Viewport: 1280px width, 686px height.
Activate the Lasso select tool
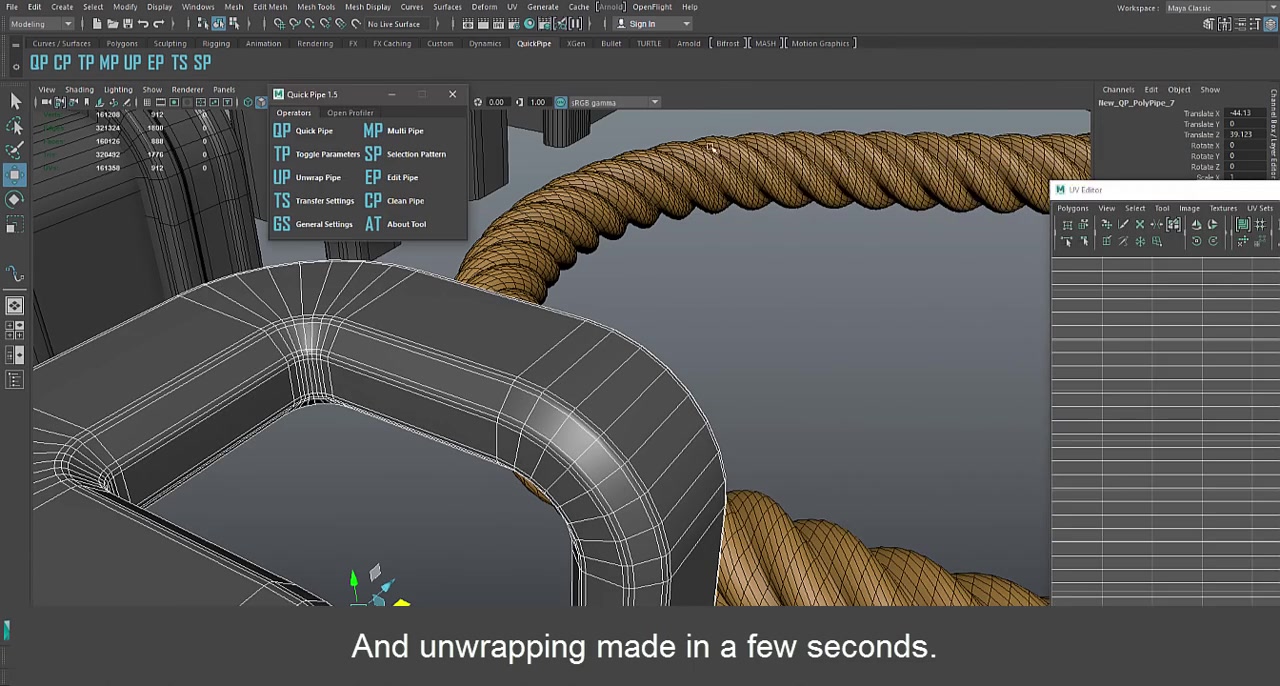(x=15, y=125)
